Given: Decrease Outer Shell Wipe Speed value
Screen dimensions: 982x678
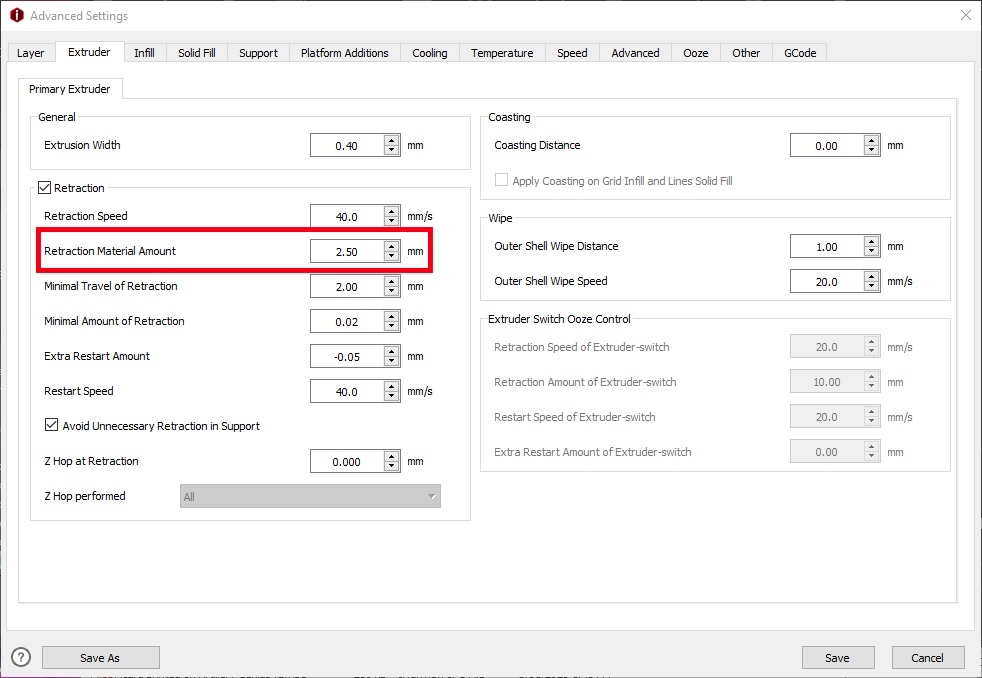Looking at the screenshot, I should (x=872, y=286).
